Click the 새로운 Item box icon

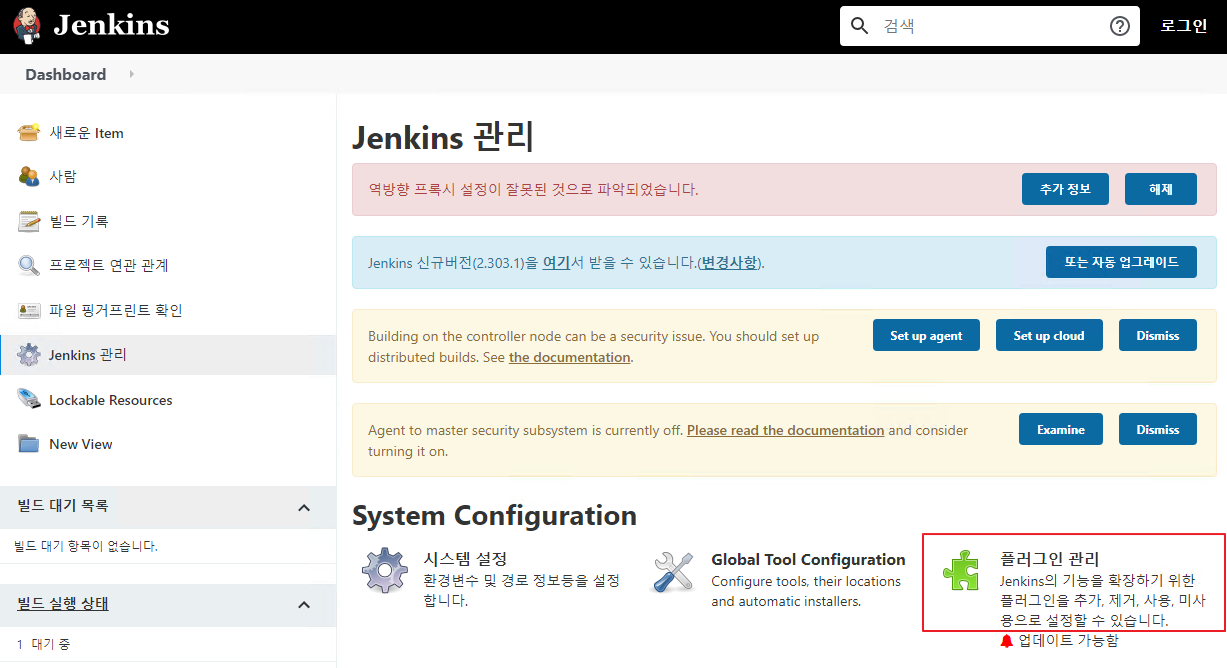tap(29, 133)
